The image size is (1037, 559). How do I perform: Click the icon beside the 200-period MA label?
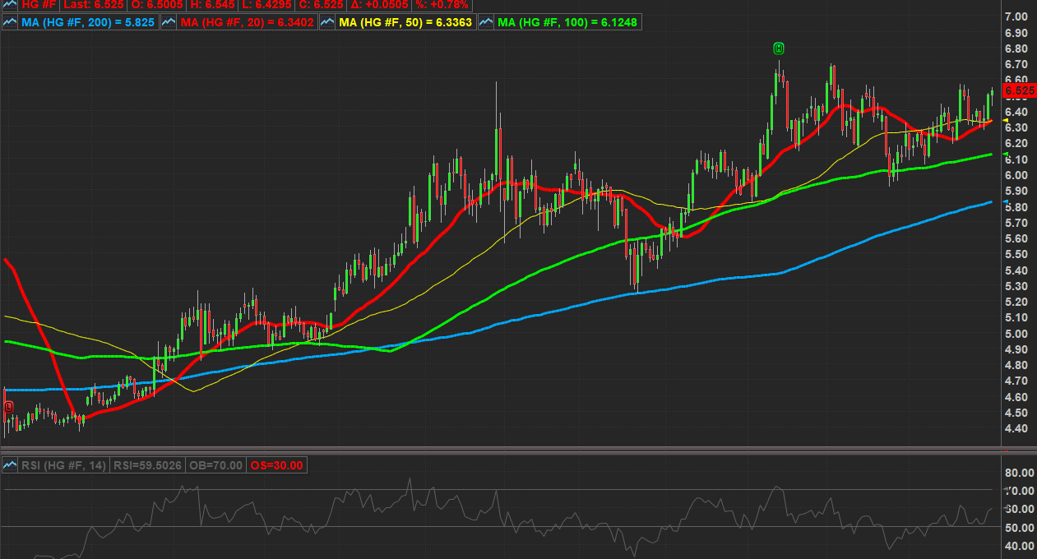pos(9,22)
